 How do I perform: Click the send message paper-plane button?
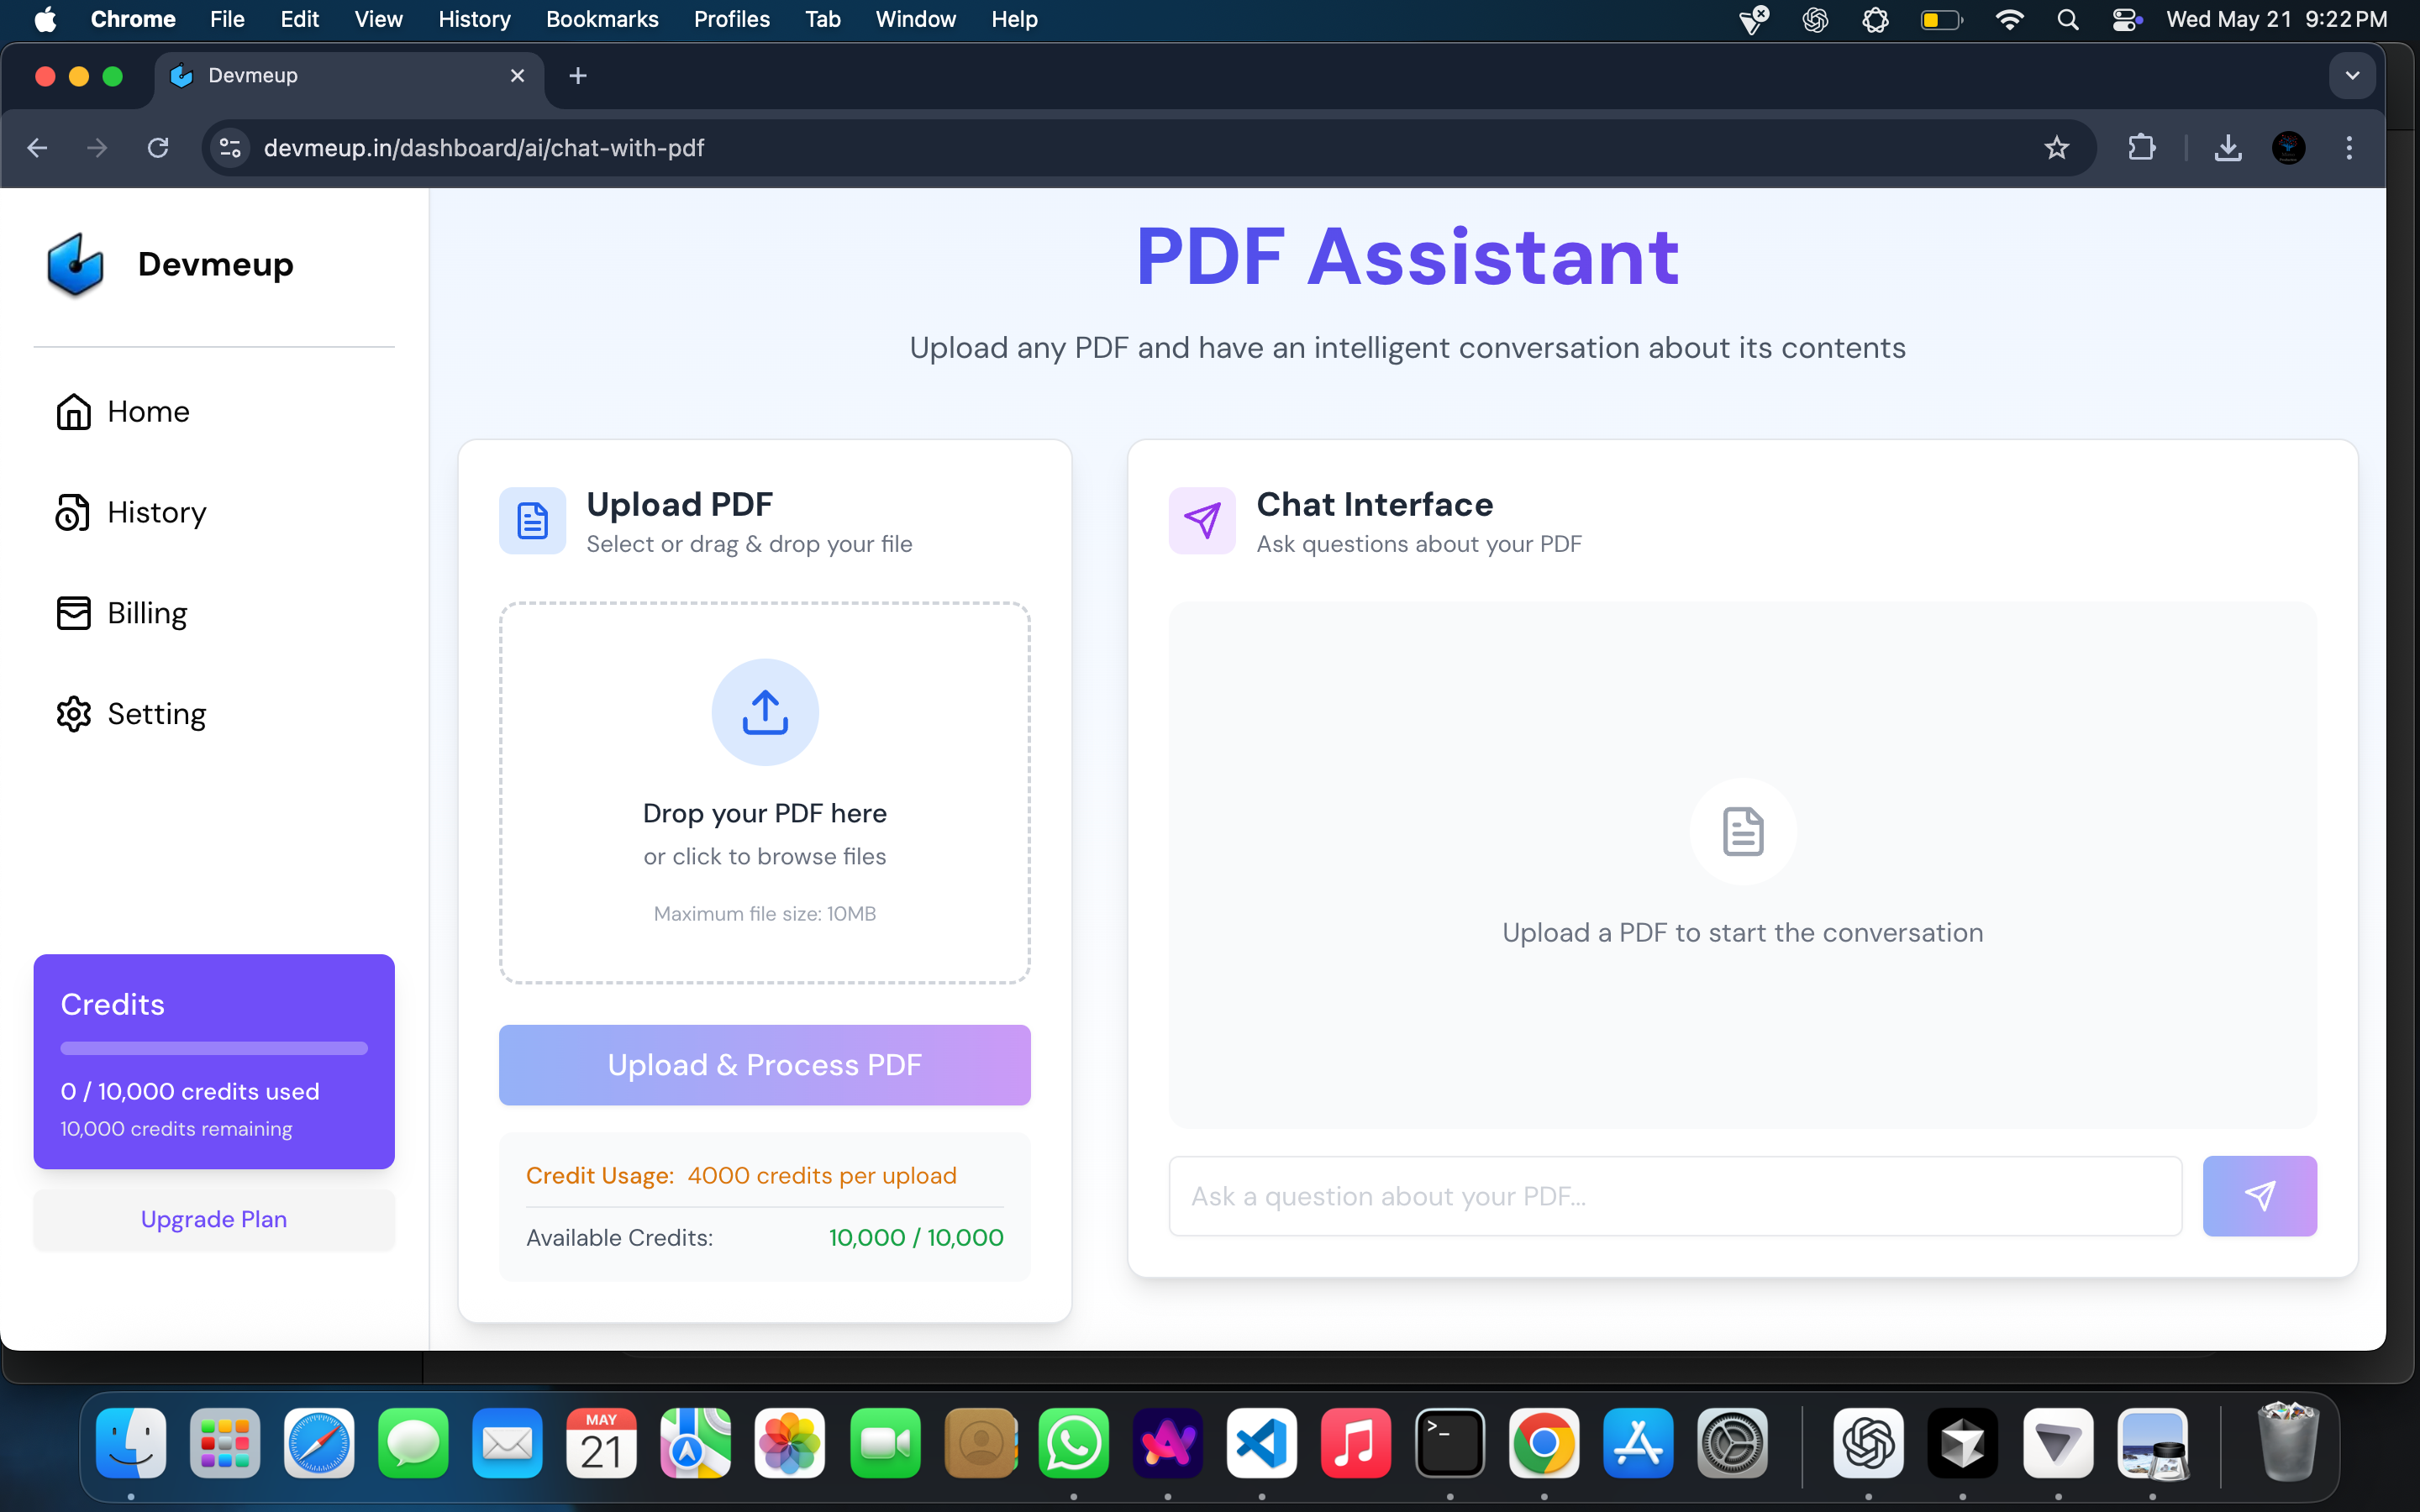[2259, 1196]
